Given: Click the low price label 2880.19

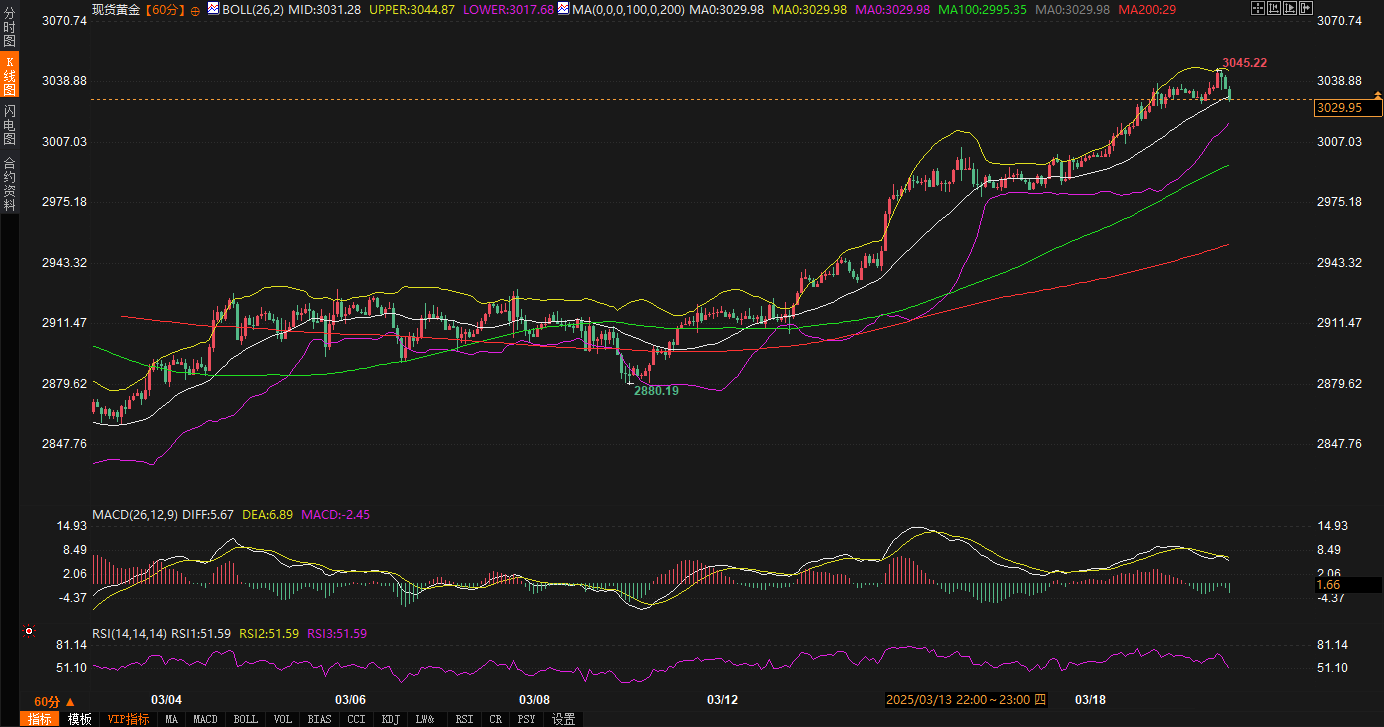Looking at the screenshot, I should pyautogui.click(x=656, y=390).
